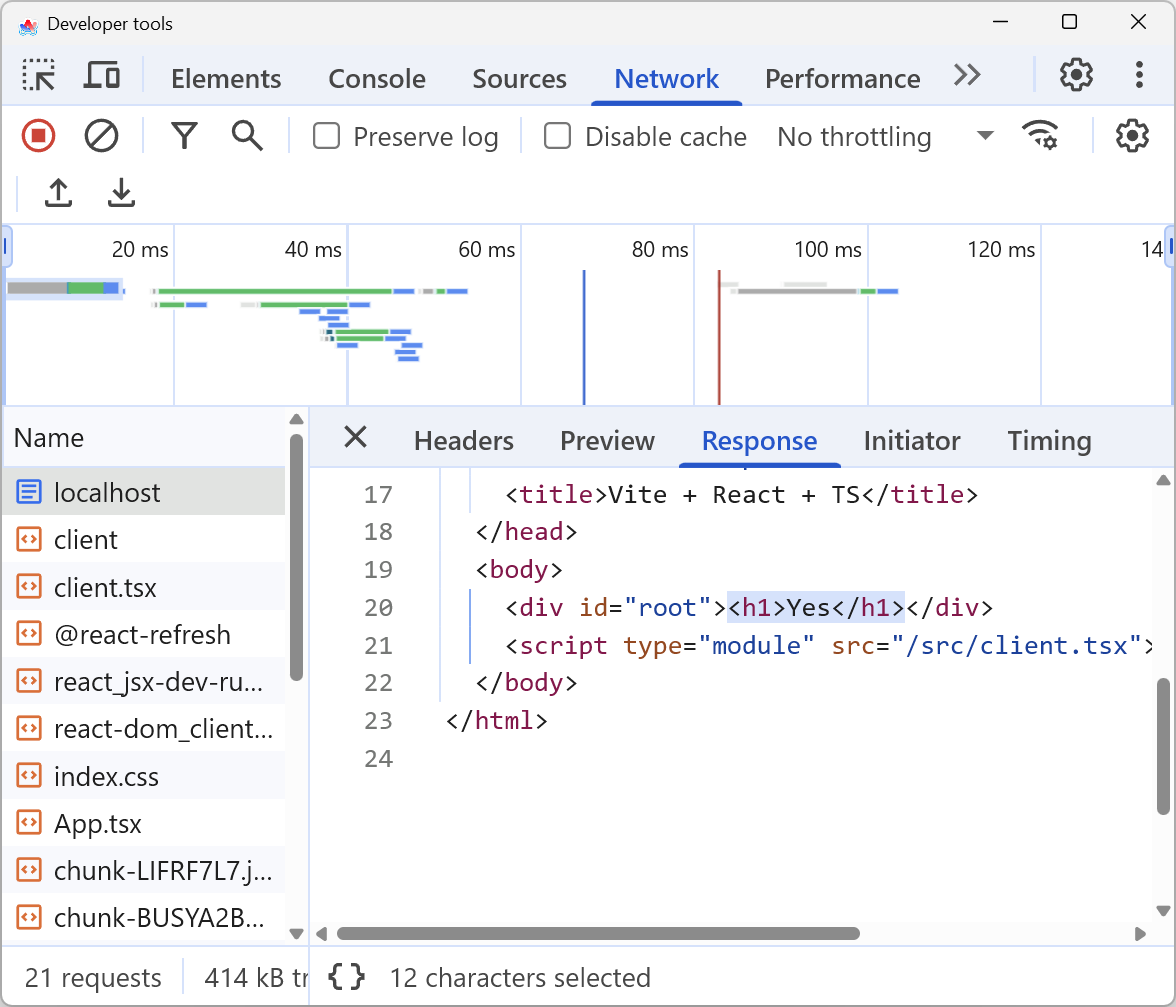
Task: Click the red load event timeline marker
Action: (718, 337)
